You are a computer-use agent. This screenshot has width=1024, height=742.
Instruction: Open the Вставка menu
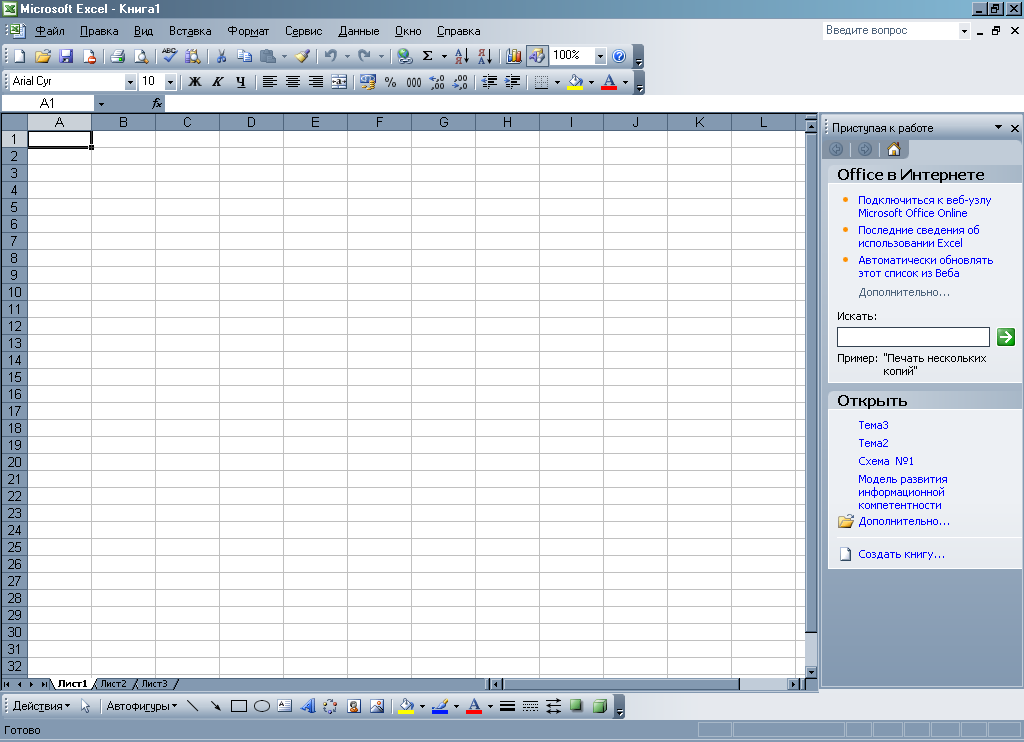click(190, 31)
